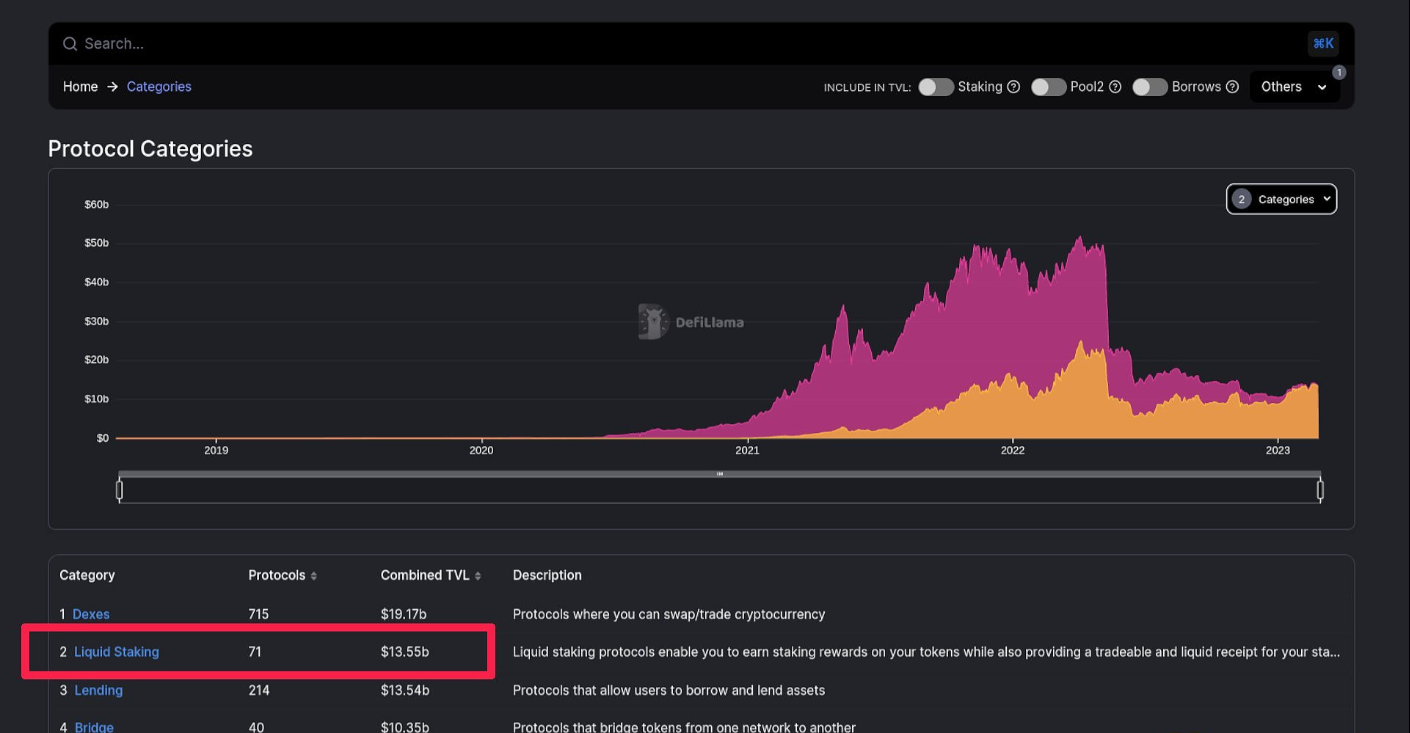This screenshot has height=733, width=1410.
Task: Turn on the Pool2 toggle
Action: [x=1048, y=87]
